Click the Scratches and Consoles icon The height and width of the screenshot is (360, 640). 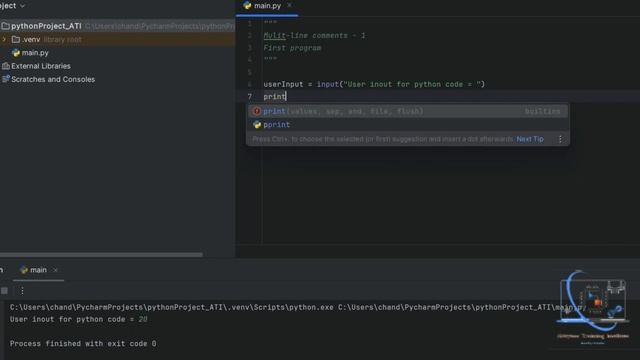6,79
